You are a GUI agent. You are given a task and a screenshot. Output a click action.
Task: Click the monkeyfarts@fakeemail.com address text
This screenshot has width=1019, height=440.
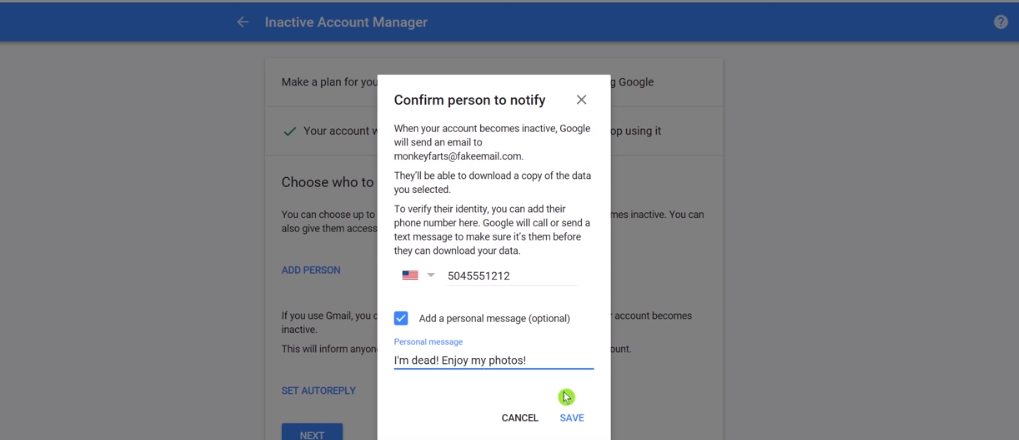pos(459,156)
